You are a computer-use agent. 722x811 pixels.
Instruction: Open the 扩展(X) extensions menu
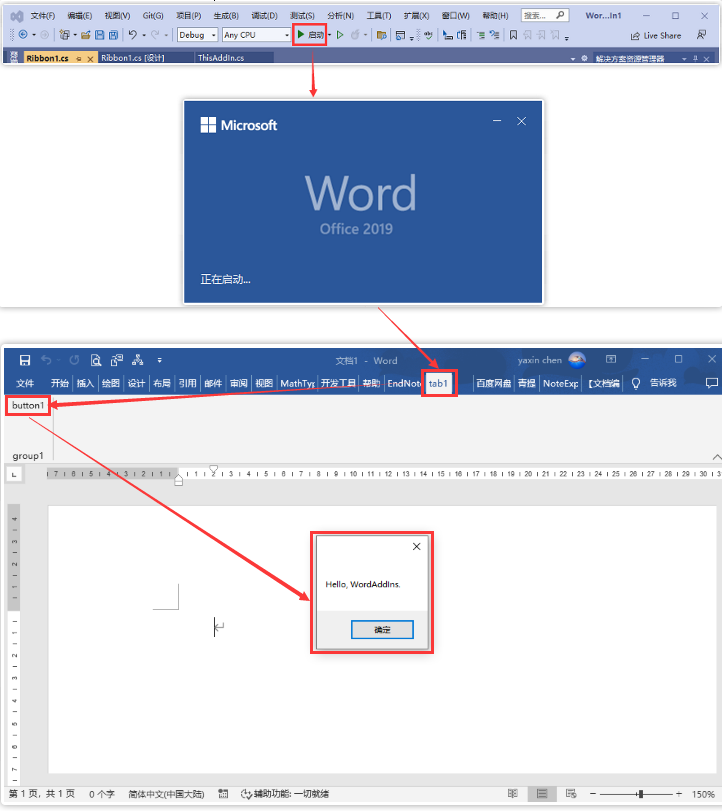(x=416, y=16)
